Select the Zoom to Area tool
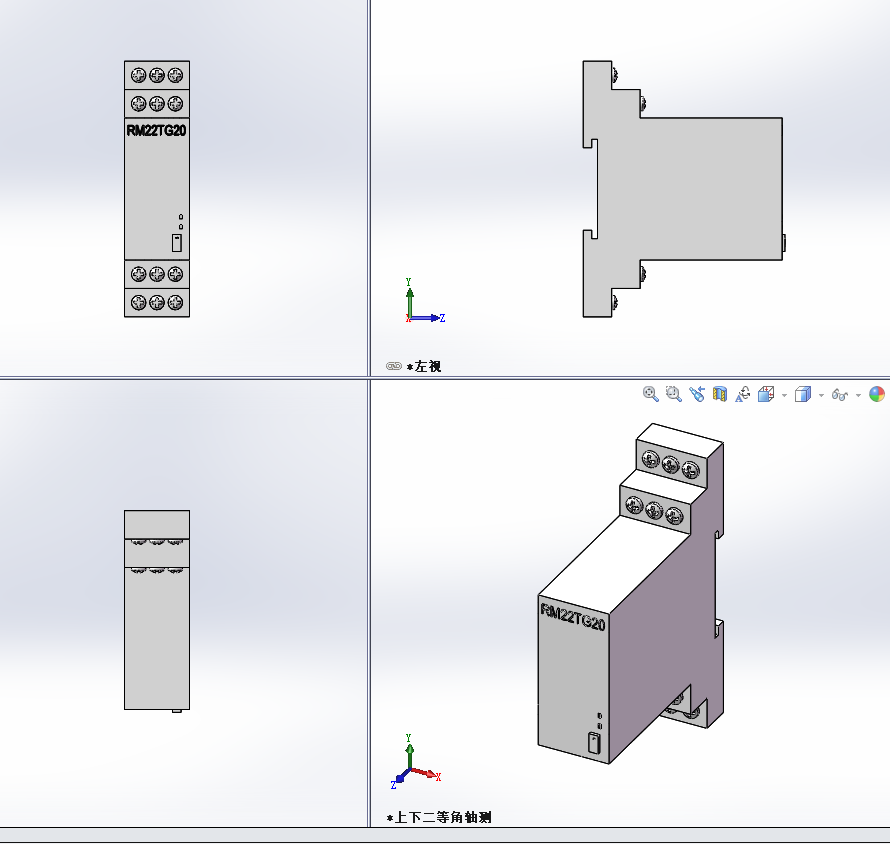 [674, 394]
